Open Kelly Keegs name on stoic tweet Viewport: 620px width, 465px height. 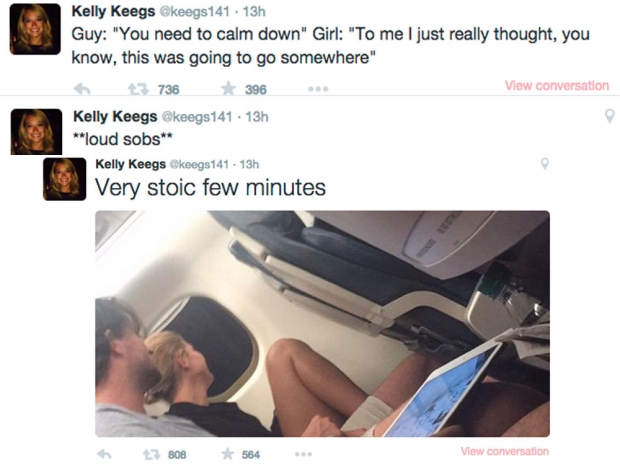pyautogui.click(x=130, y=164)
